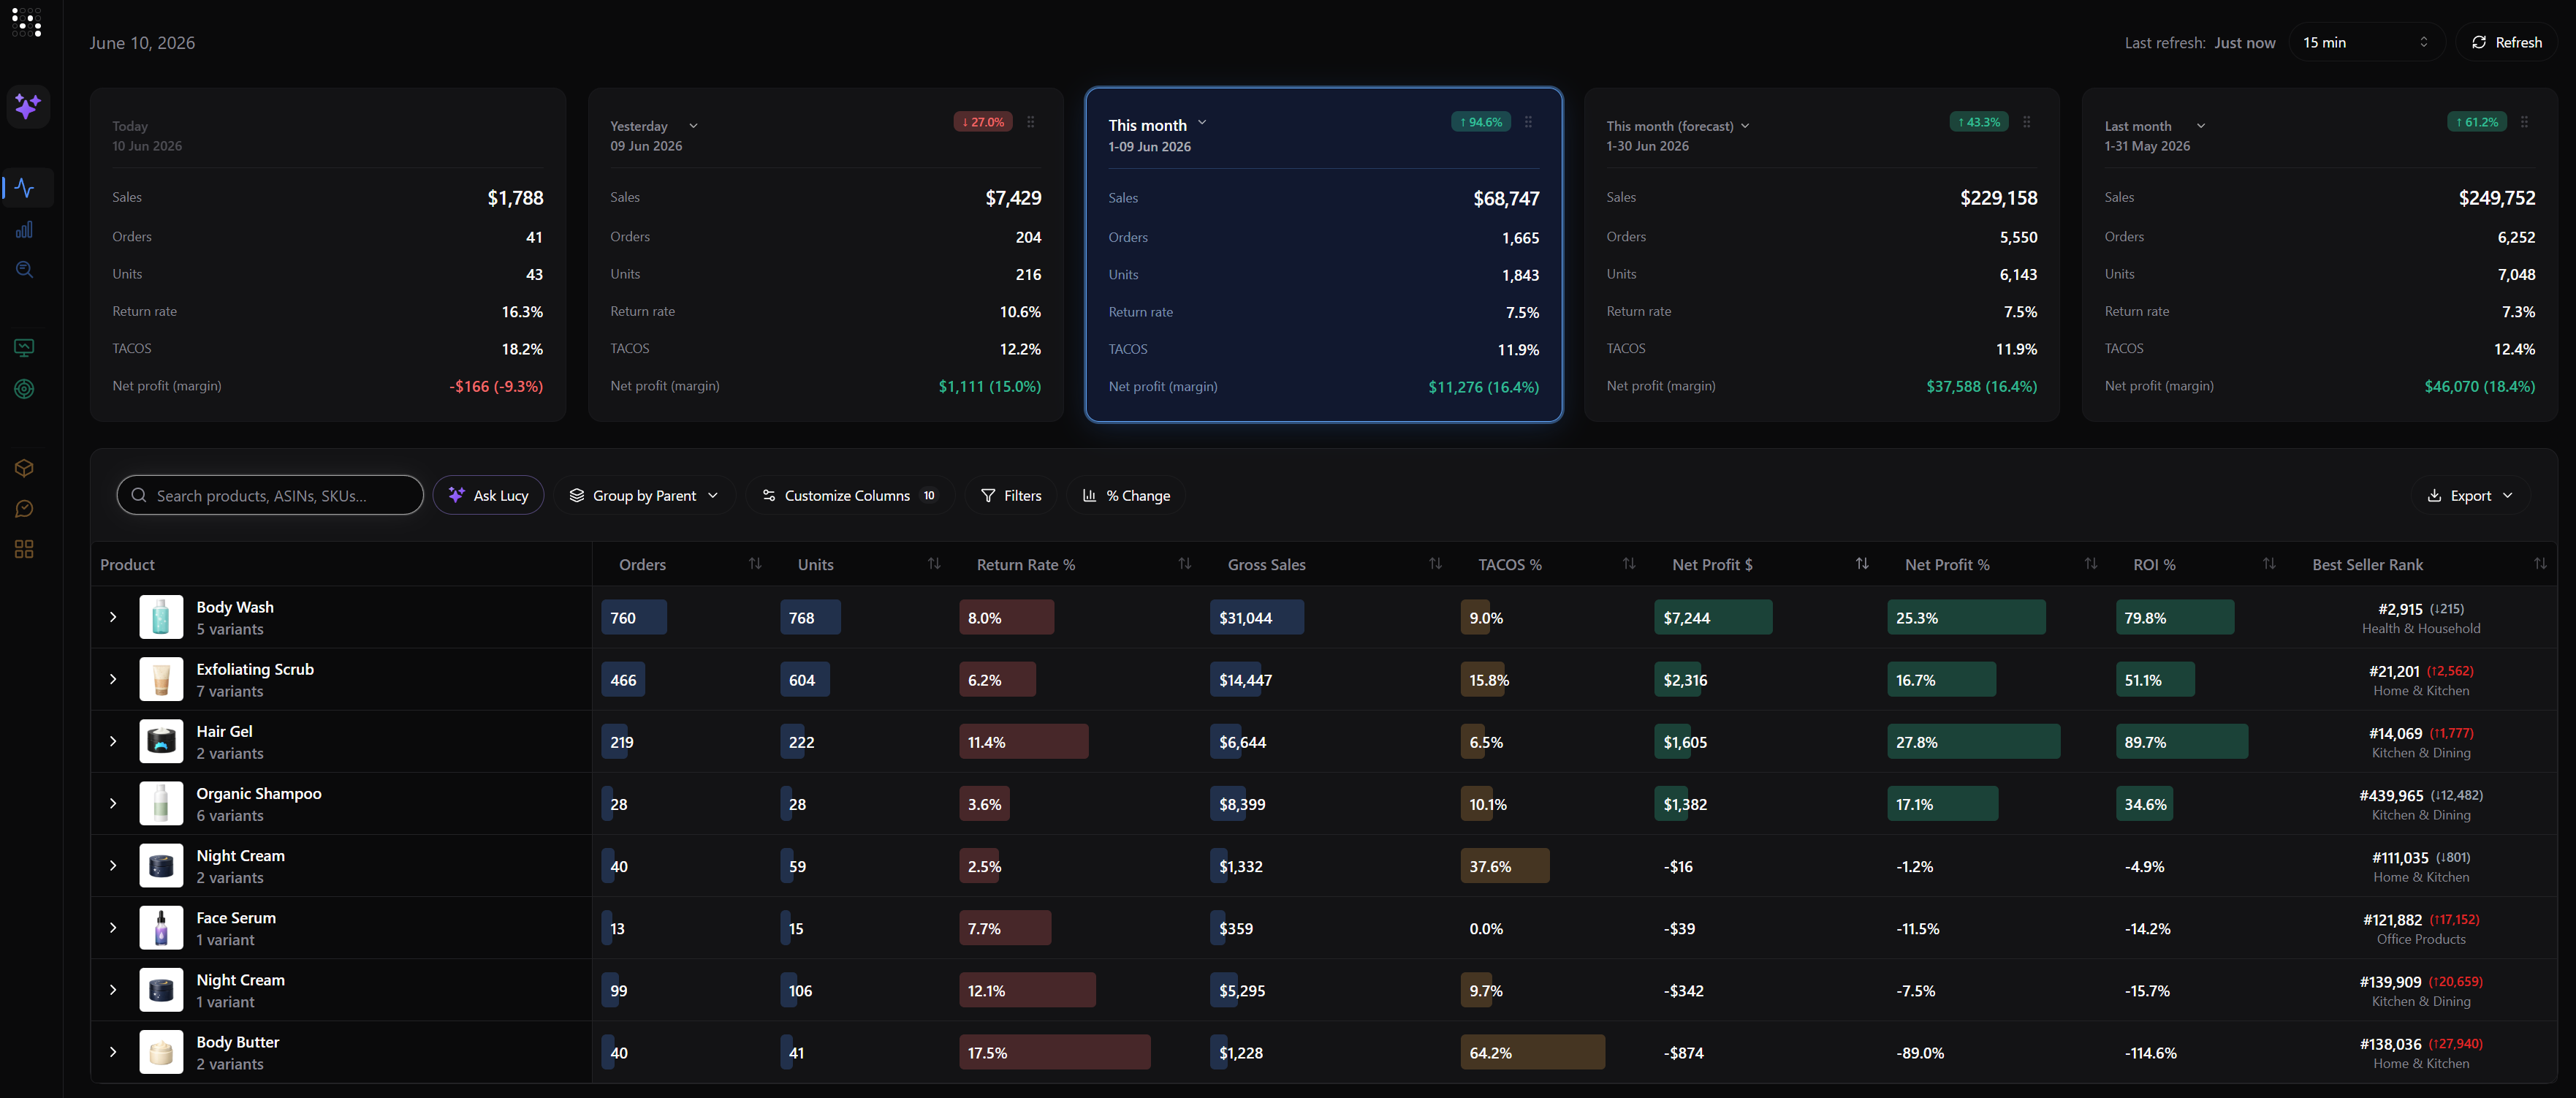Viewport: 2576px width, 1098px height.
Task: Click Exfoliating Scrub rank #21,201
Action: coord(2394,671)
